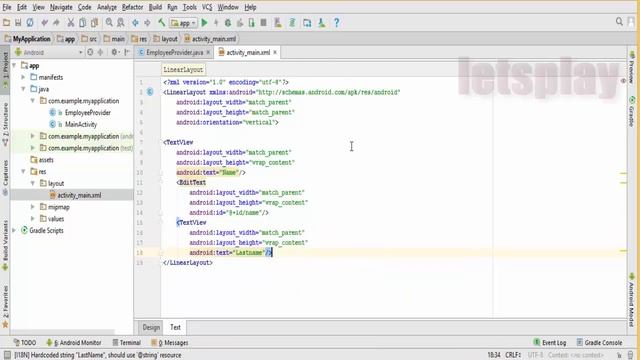
Task: Open the Gradle Console
Action: click(599, 343)
